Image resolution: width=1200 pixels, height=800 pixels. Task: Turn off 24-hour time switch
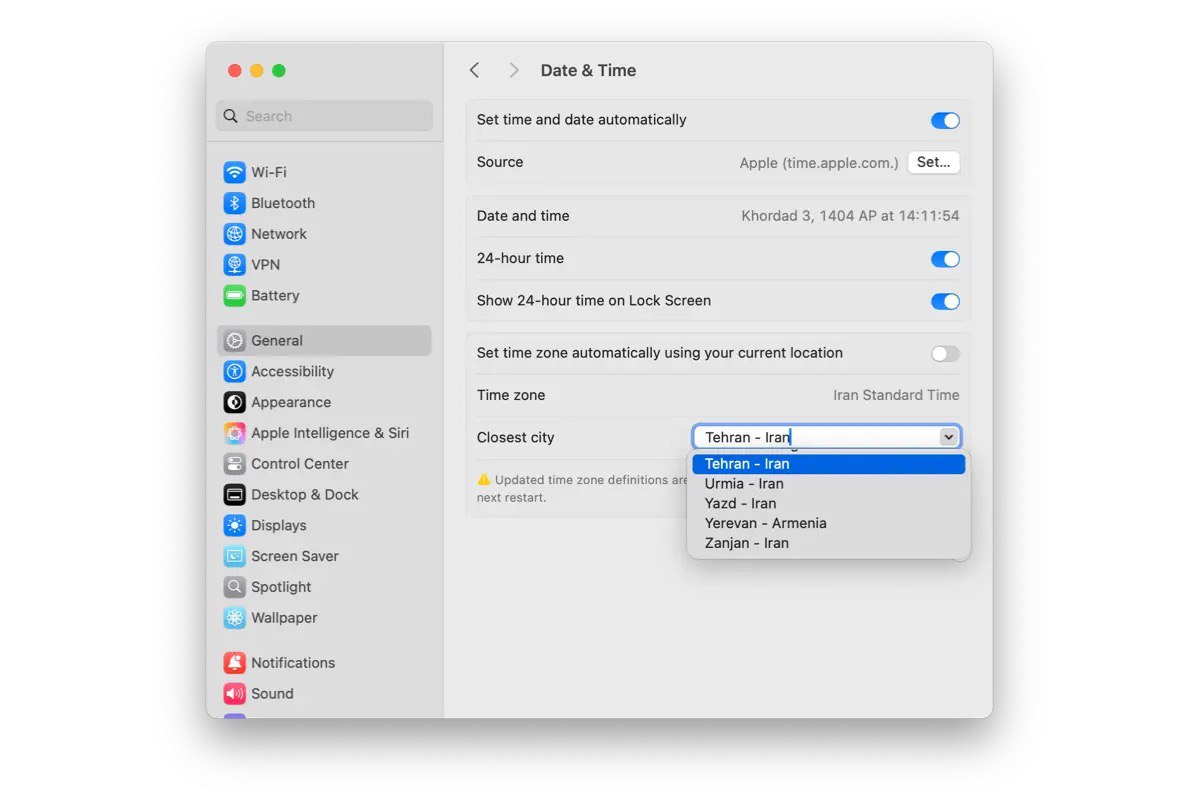click(x=945, y=259)
